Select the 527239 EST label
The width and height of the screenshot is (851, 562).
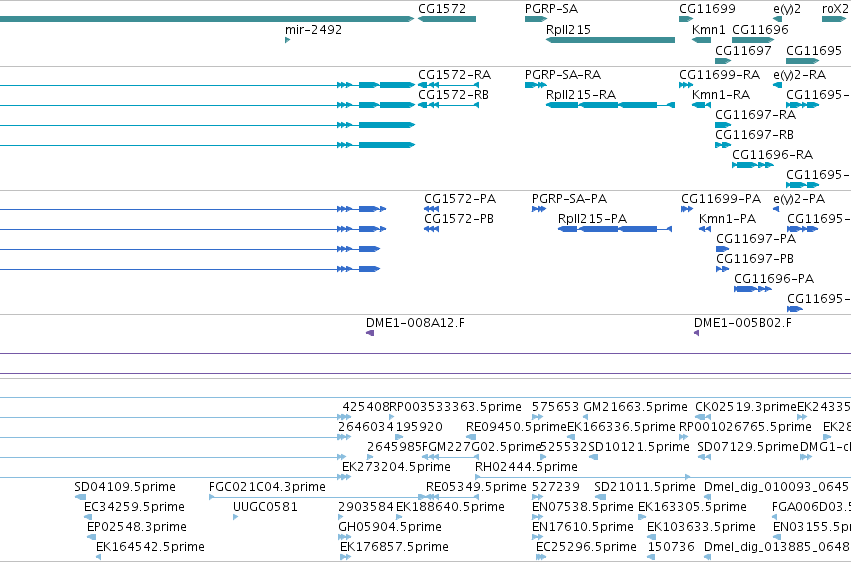pos(556,487)
